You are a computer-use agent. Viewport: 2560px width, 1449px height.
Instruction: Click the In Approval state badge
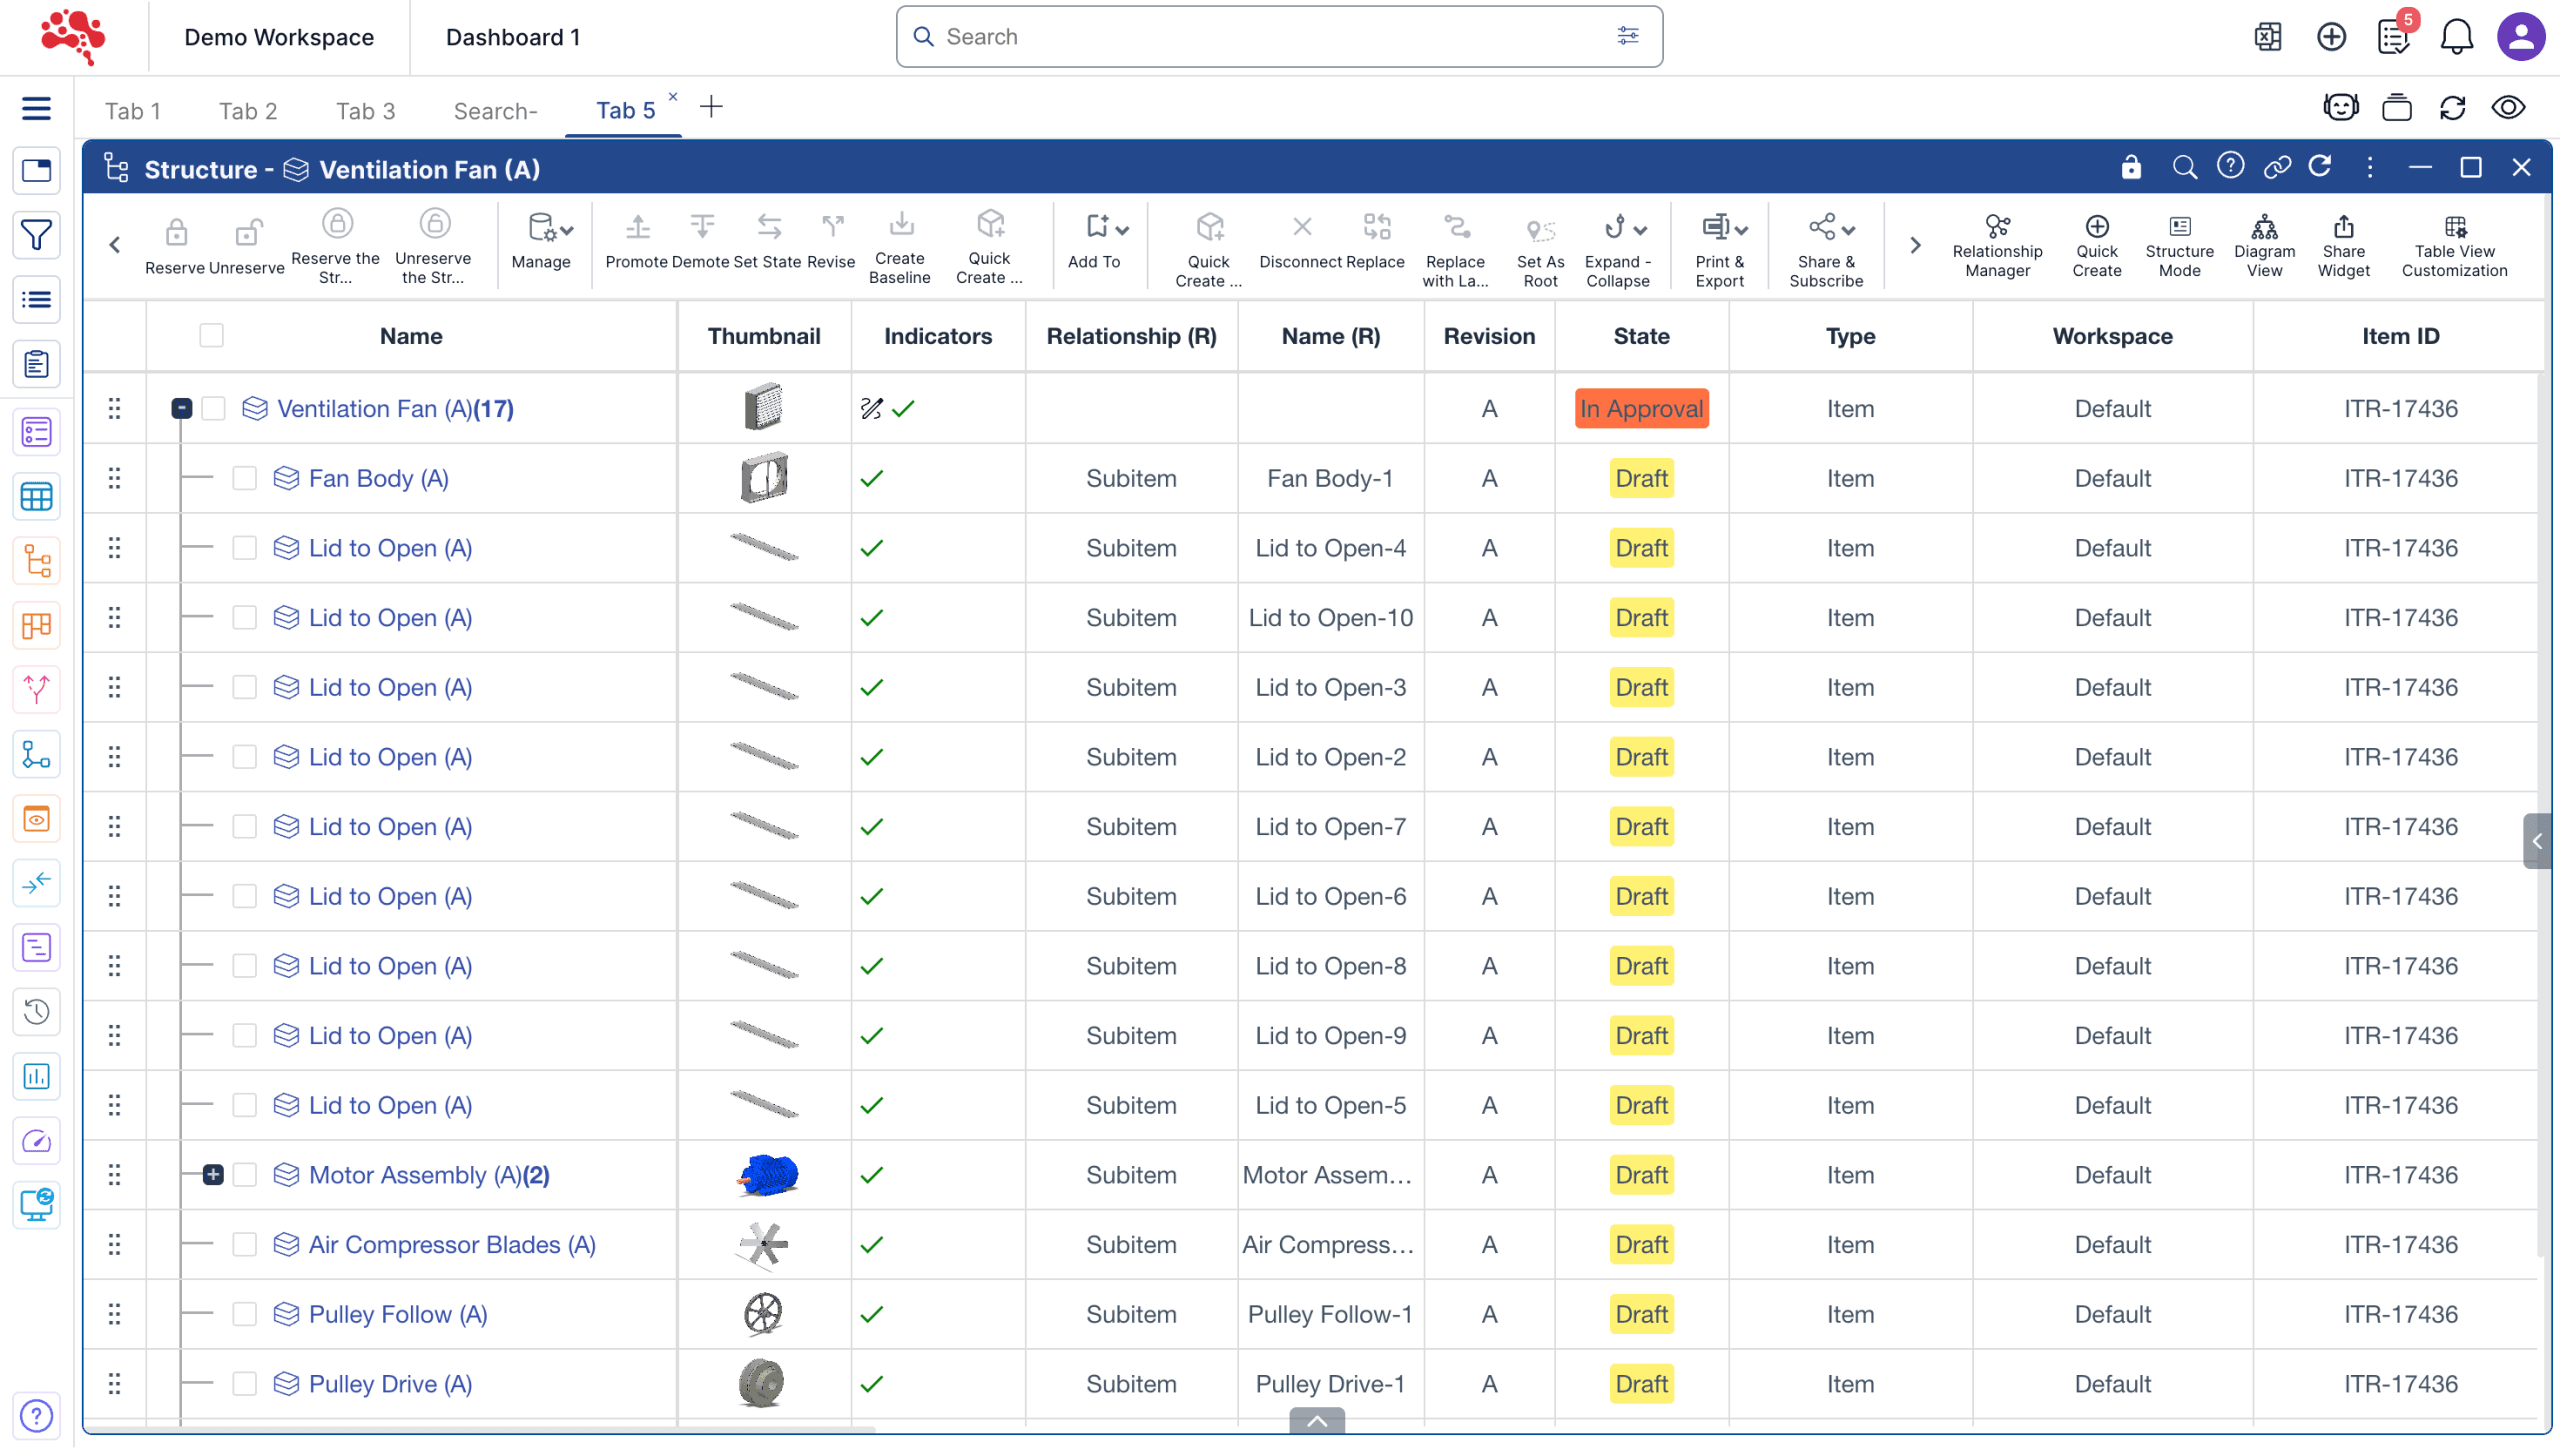[x=1641, y=409]
